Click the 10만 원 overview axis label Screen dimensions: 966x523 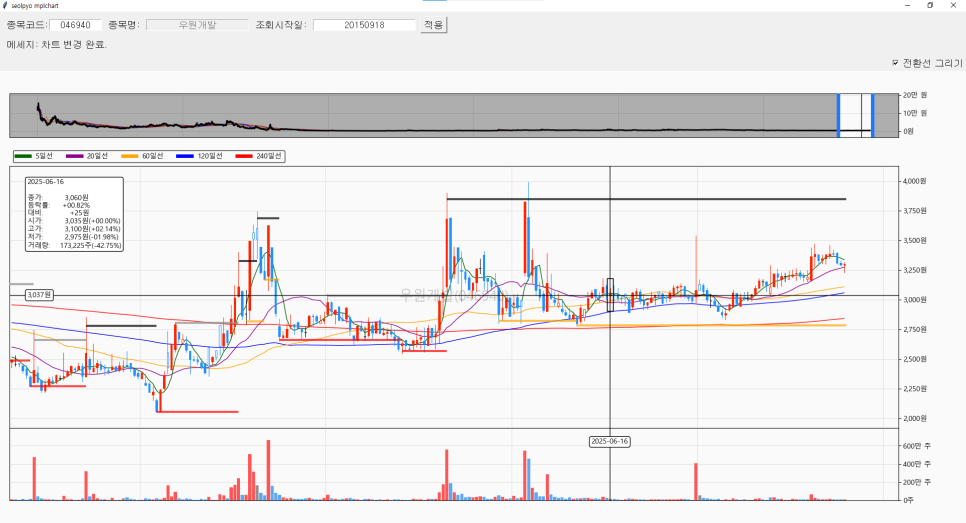(x=915, y=113)
